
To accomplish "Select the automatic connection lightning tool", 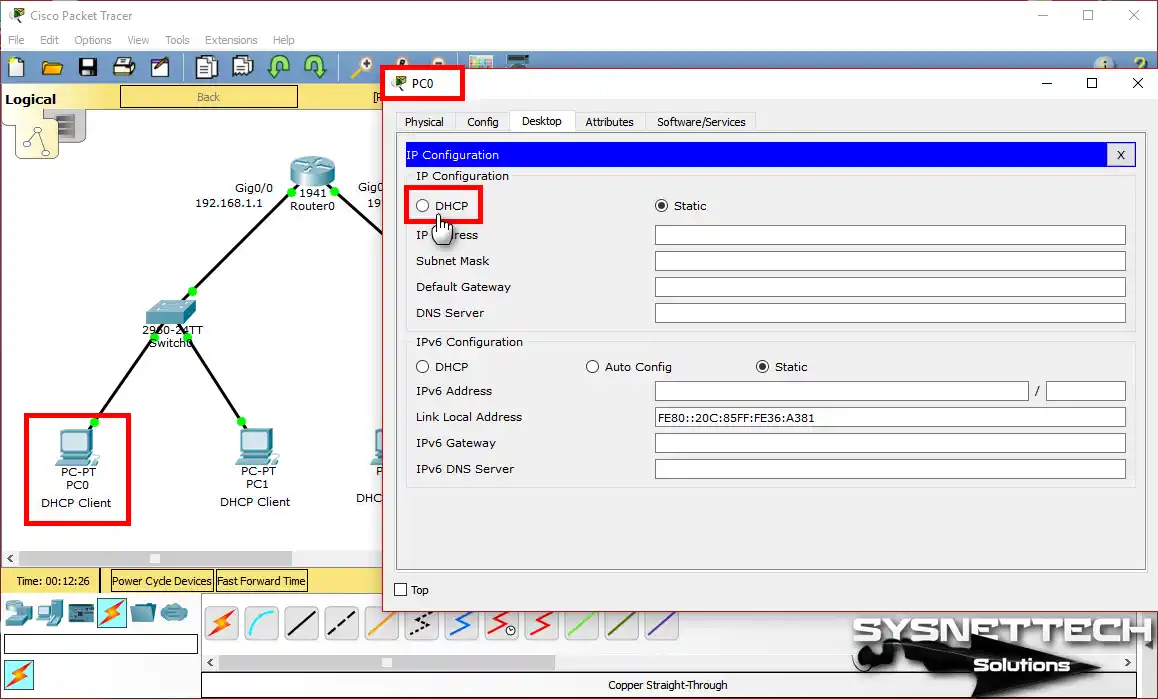I will [221, 622].
